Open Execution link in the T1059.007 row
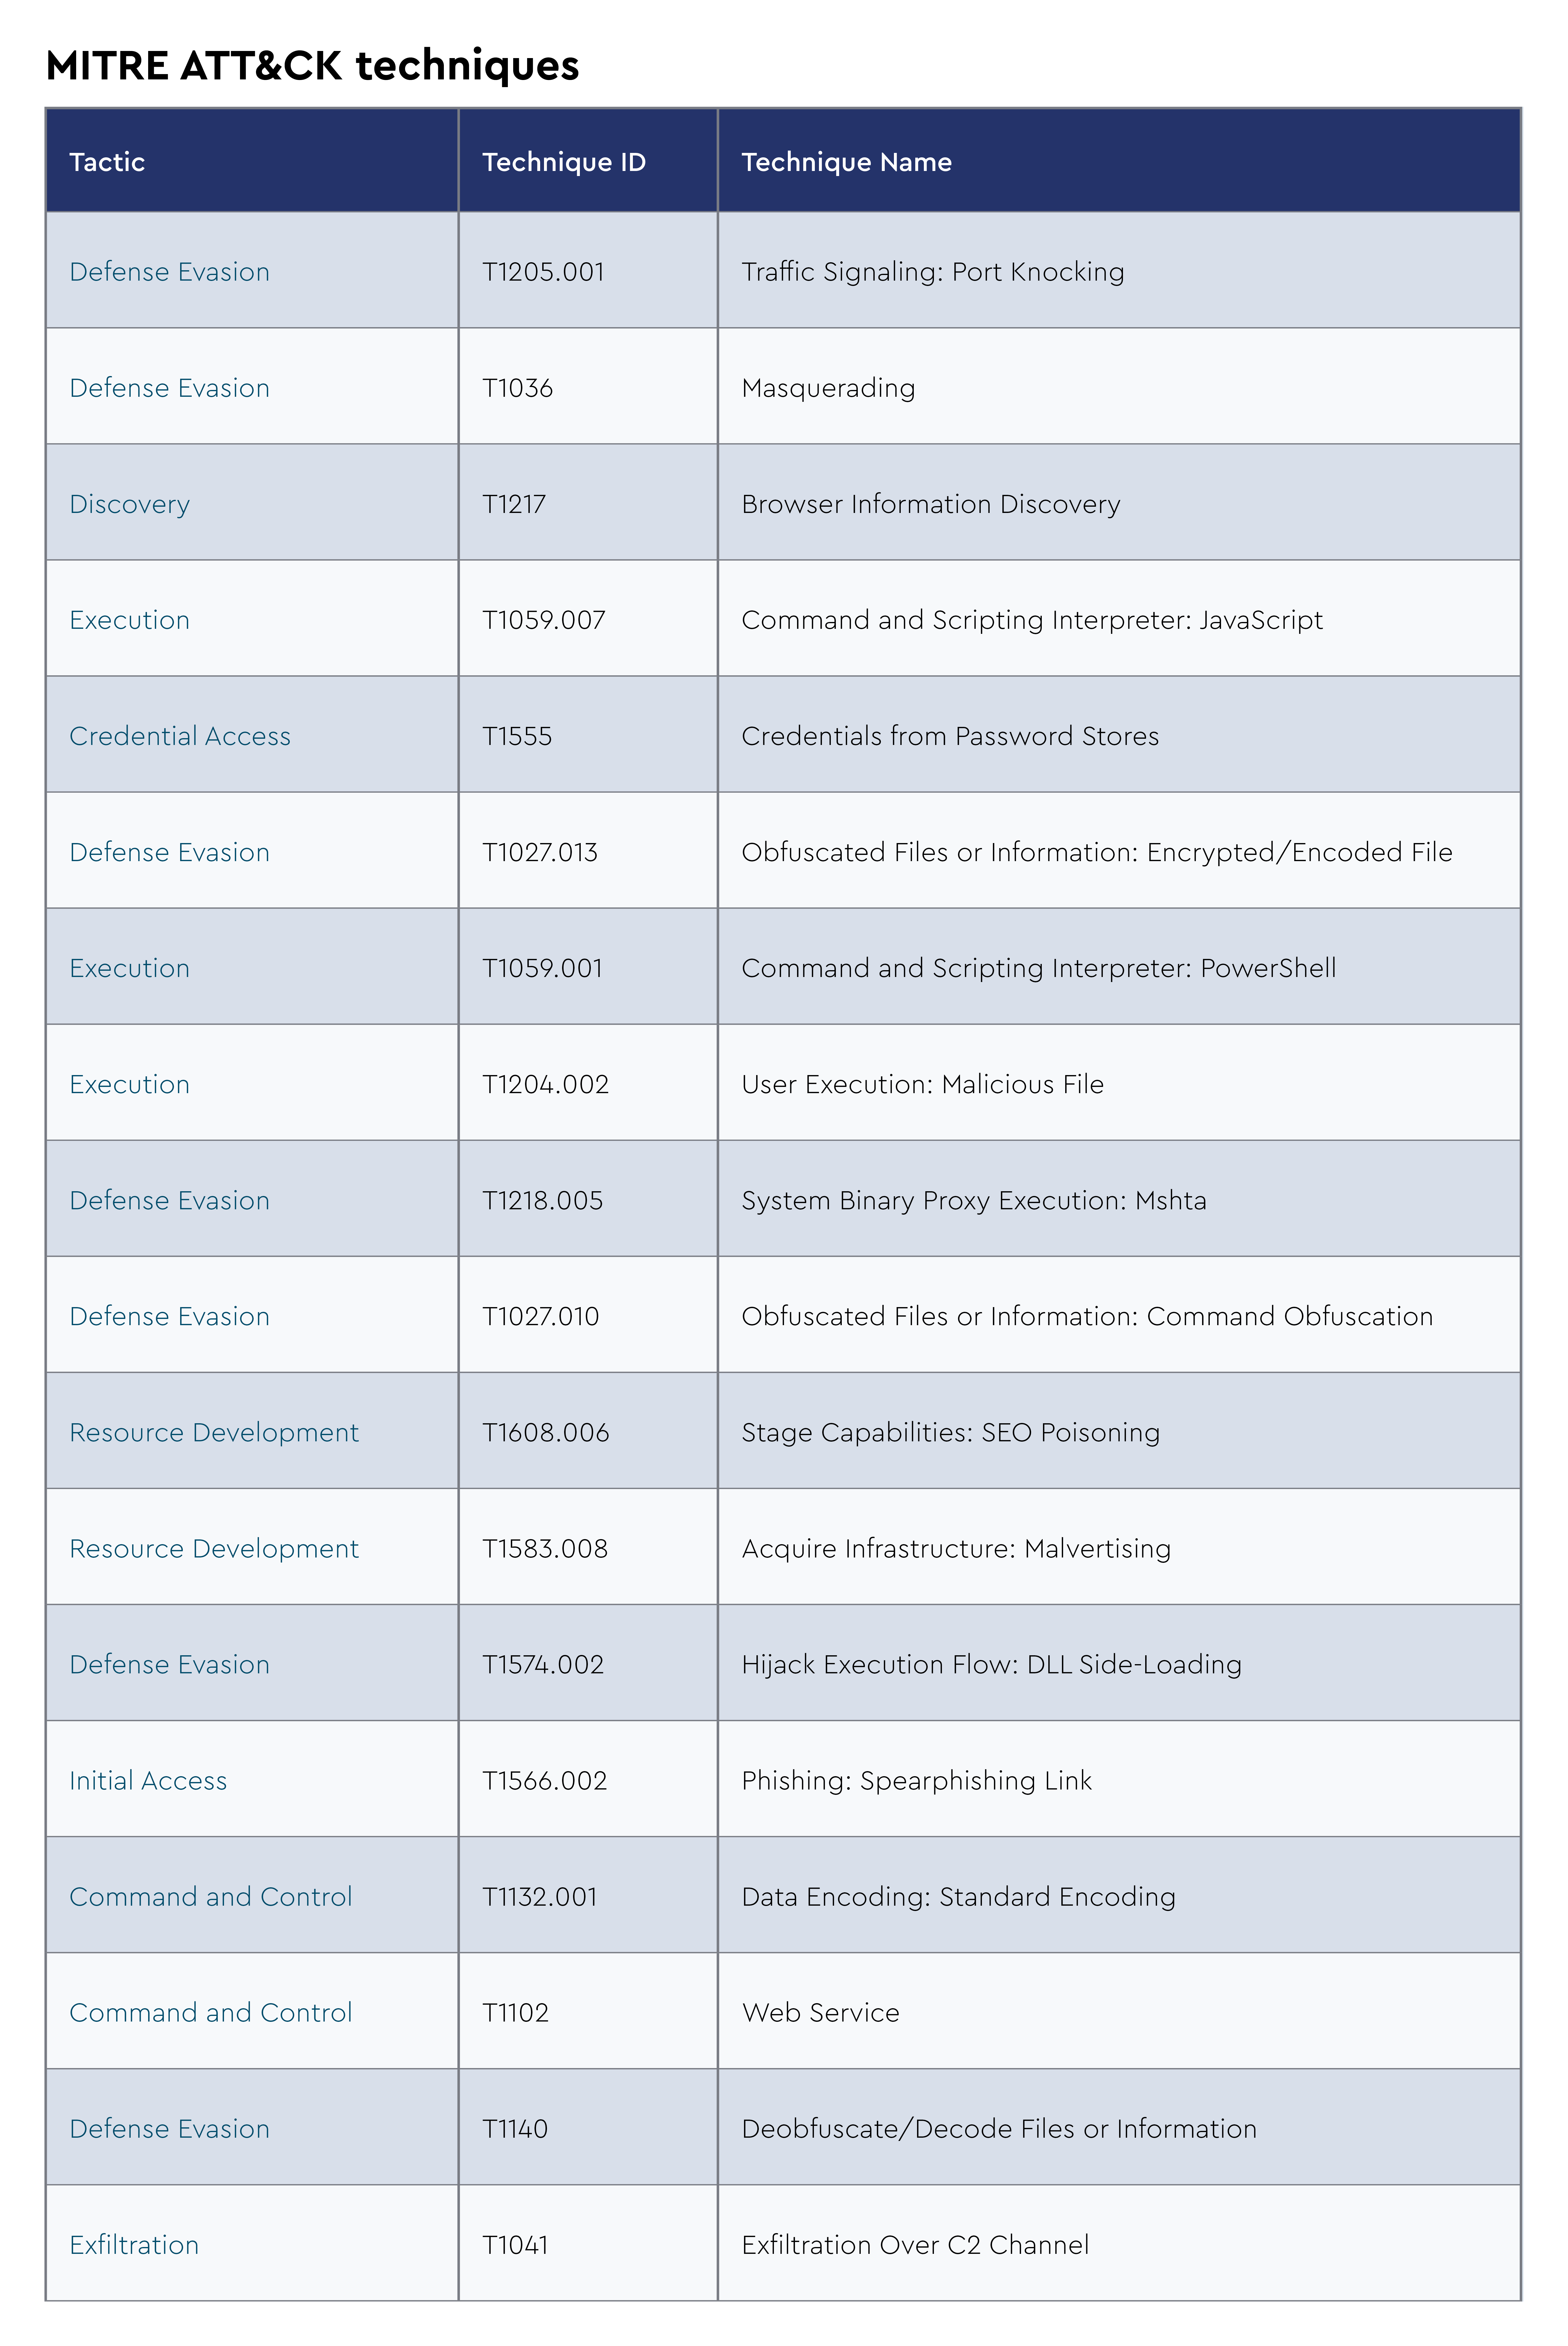Viewport: 1568px width, 2346px height. 129,620
